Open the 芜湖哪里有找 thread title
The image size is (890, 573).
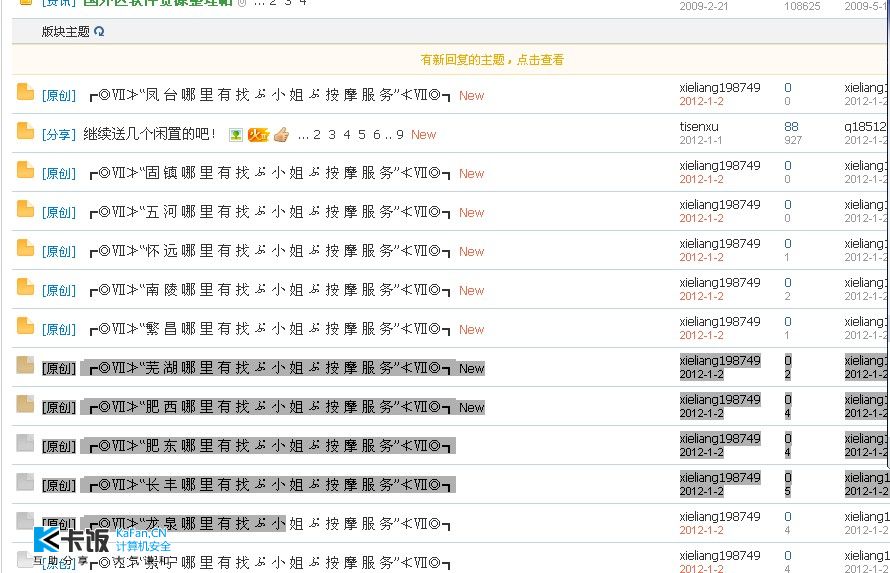pos(270,368)
